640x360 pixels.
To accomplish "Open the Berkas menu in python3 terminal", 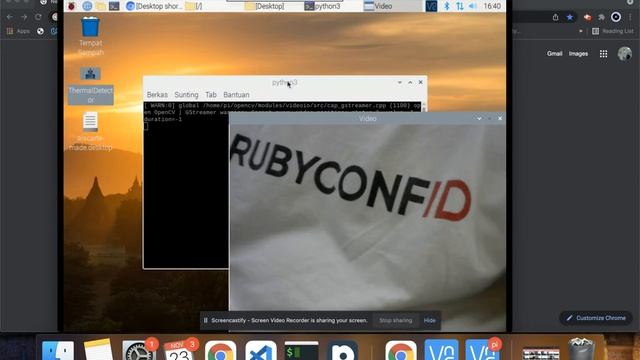I will (x=157, y=95).
